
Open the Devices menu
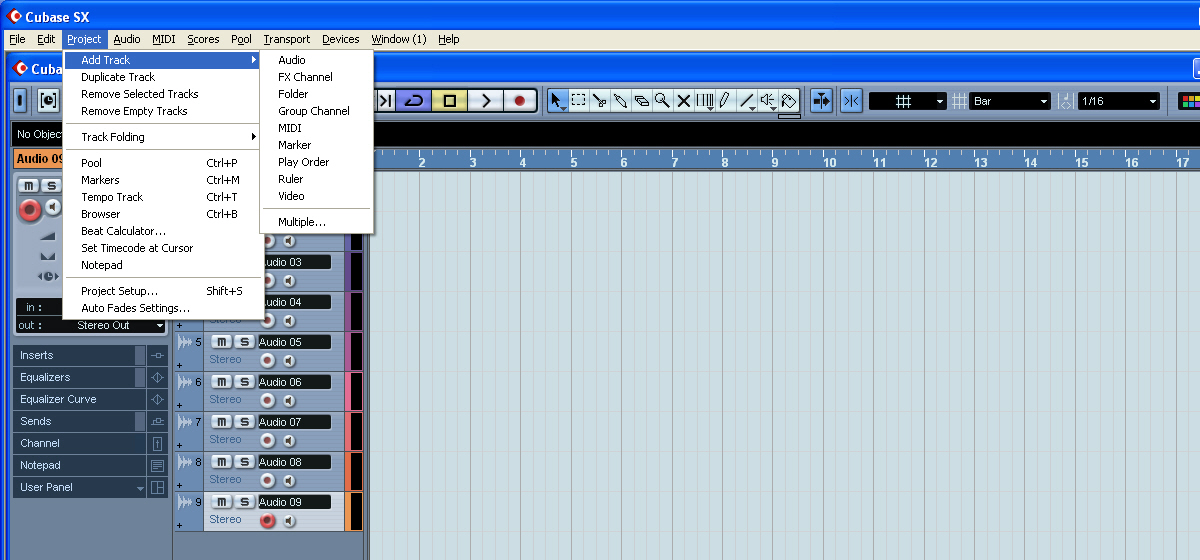point(341,39)
